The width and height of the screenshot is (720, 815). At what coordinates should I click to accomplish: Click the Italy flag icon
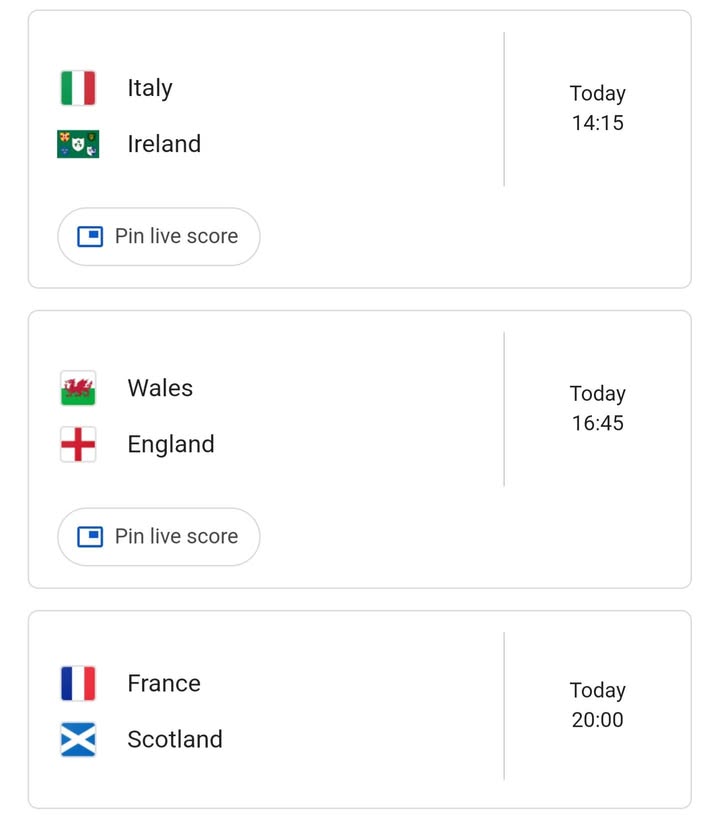[x=78, y=88]
